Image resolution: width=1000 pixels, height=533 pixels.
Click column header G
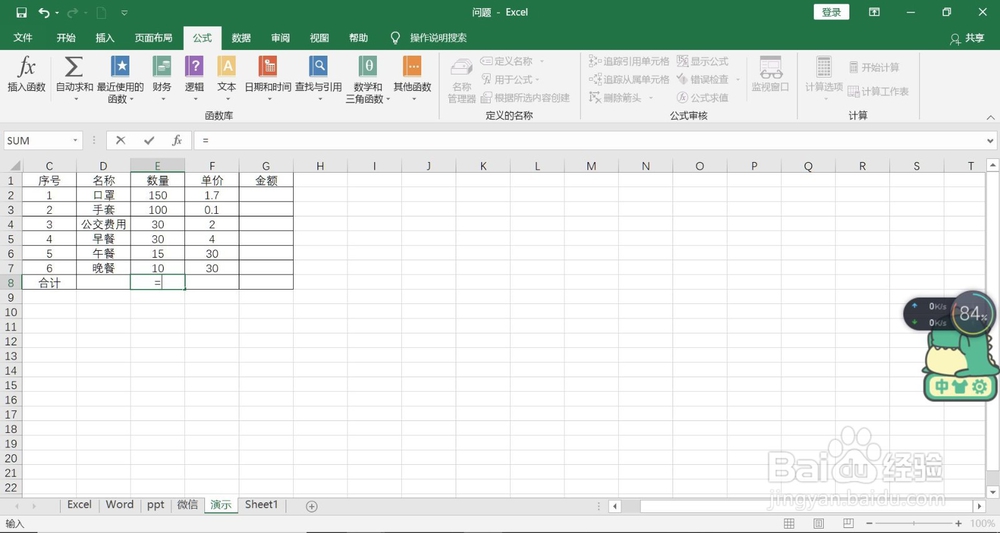[x=266, y=166]
